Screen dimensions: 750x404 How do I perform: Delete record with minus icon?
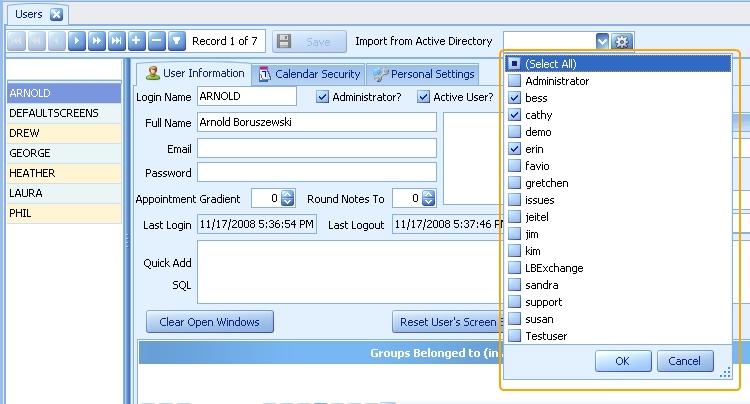pyautogui.click(x=156, y=41)
